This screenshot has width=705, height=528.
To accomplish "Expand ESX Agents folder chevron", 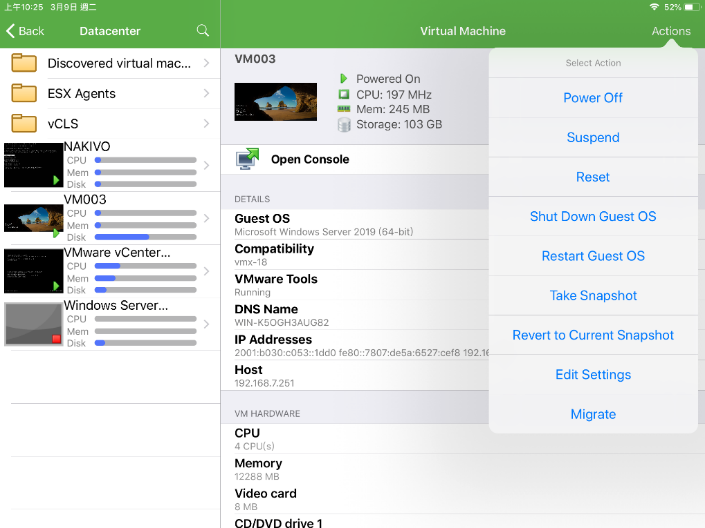I will [206, 93].
